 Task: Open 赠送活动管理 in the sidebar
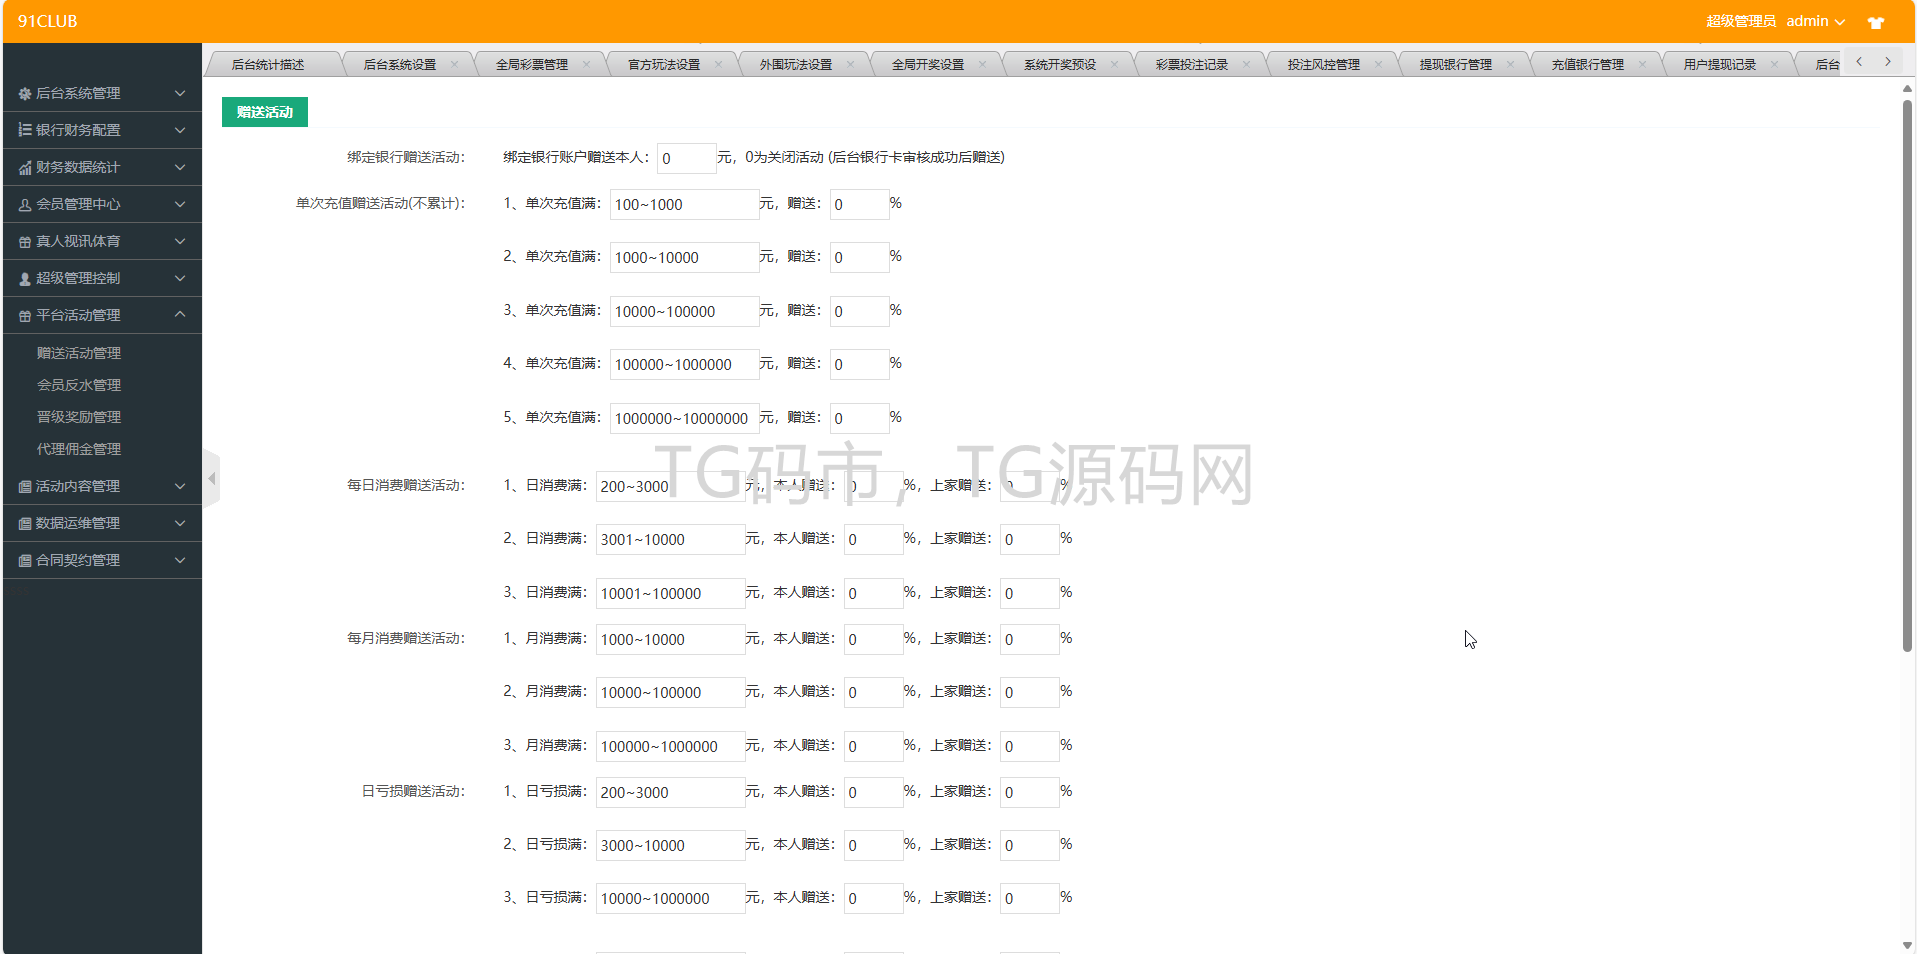point(79,353)
